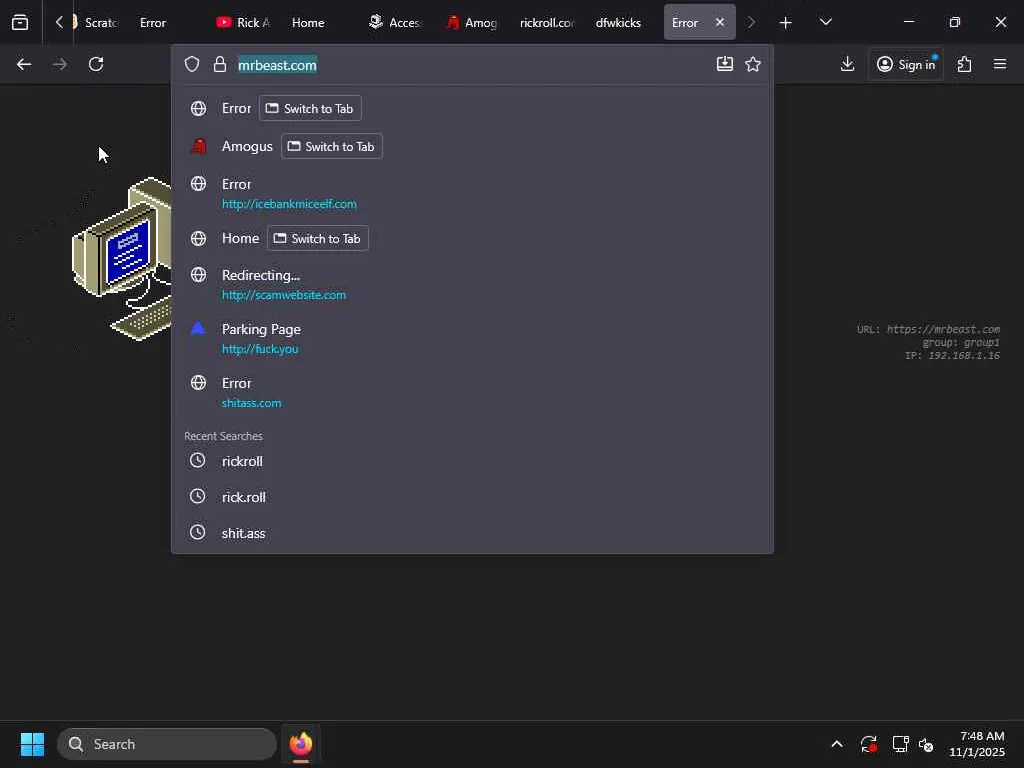Click the sync update tray icon
This screenshot has height=768, width=1024.
coord(869,744)
